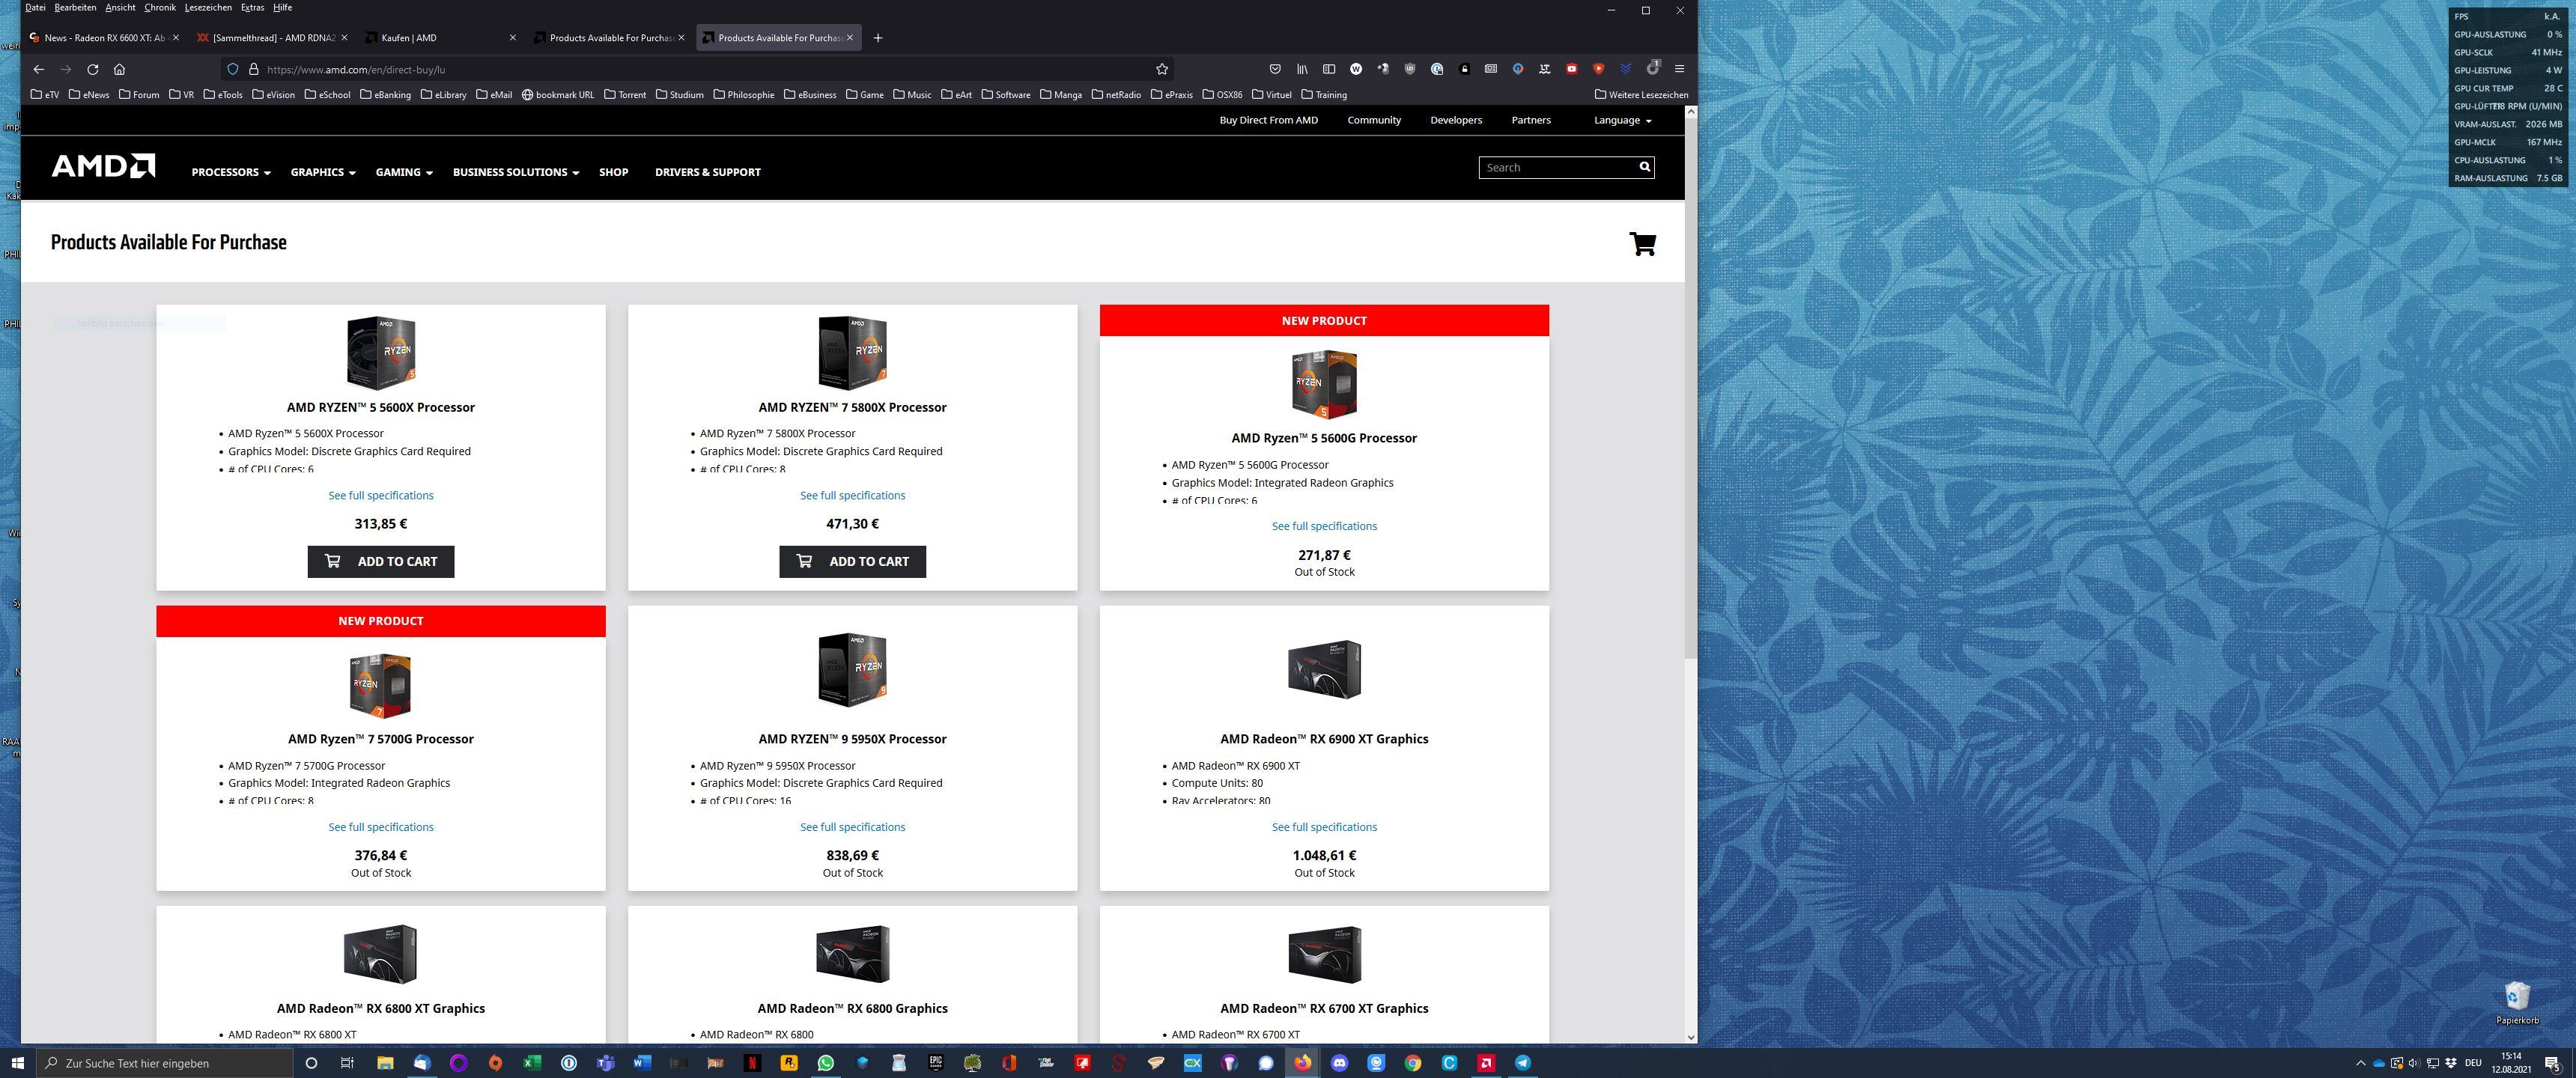Open WhatsApp from the taskbar
The image size is (2576, 1078).
[826, 1063]
